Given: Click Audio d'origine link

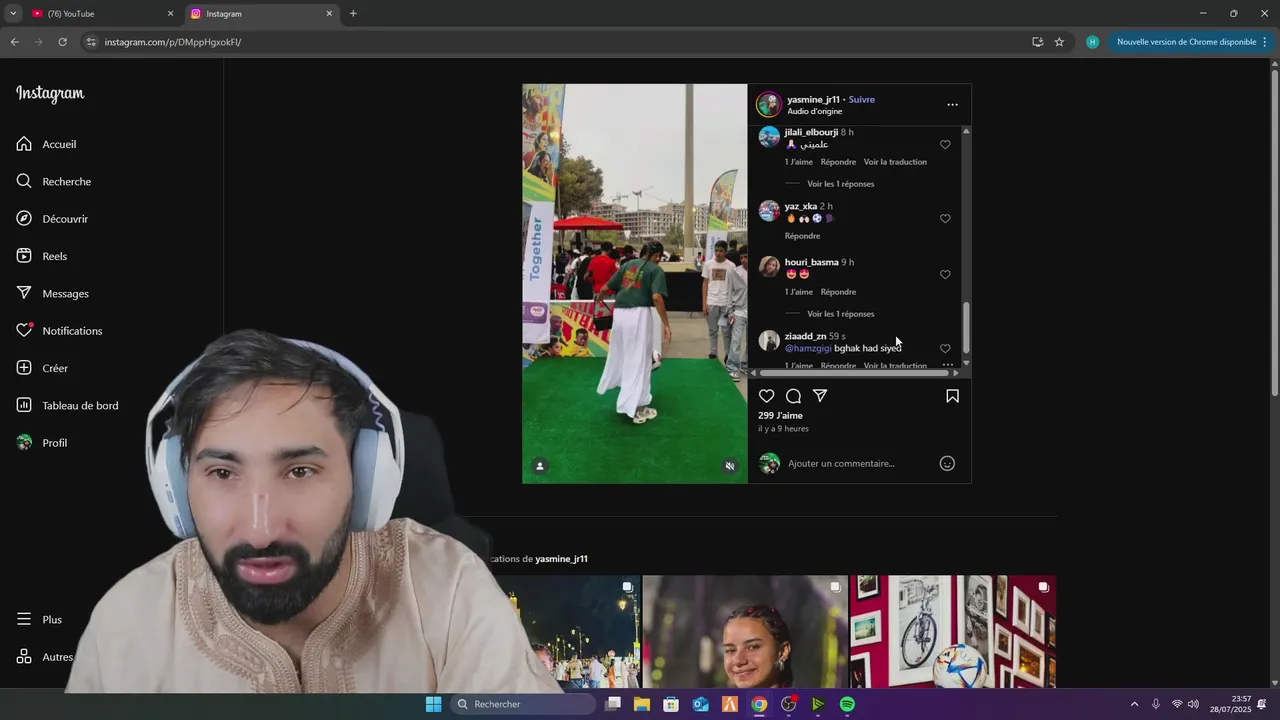Looking at the screenshot, I should (814, 112).
